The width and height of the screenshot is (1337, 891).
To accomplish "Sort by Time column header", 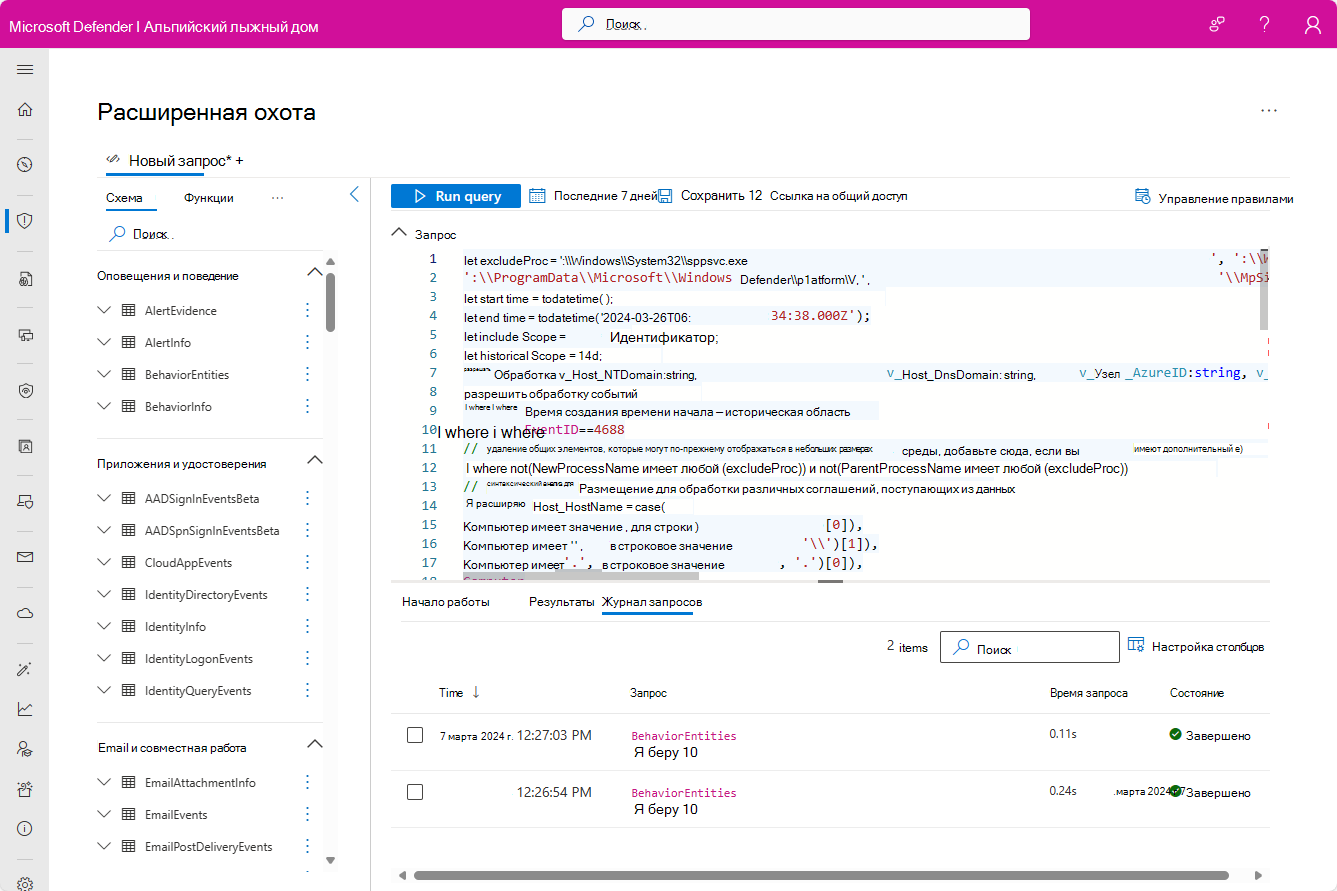I will point(460,692).
